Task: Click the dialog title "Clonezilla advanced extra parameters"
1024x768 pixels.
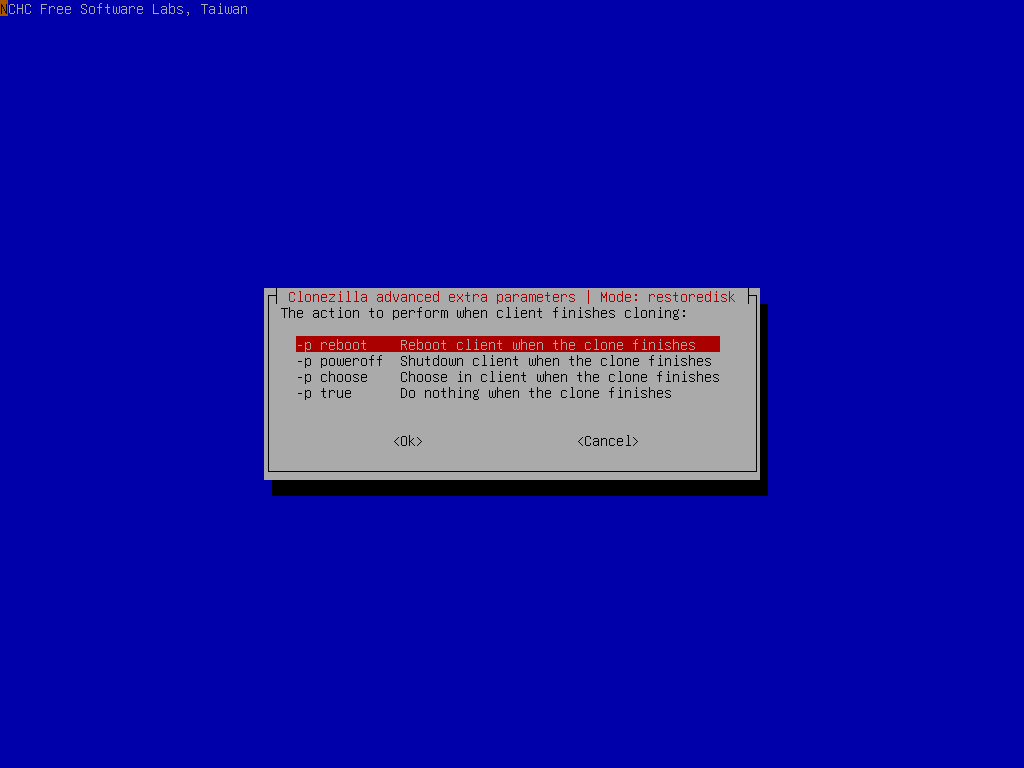Action: pos(430,296)
